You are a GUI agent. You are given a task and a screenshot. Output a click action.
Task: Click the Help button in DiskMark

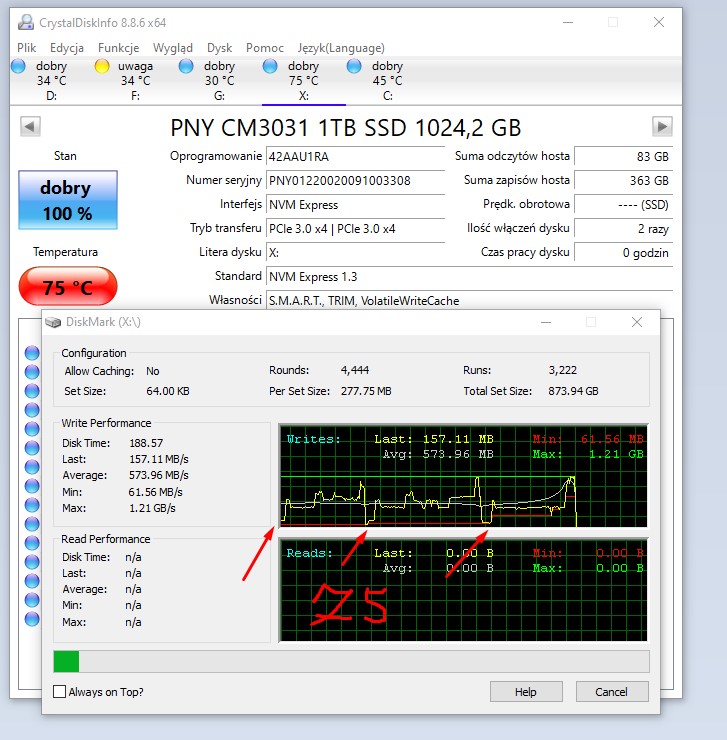526,692
